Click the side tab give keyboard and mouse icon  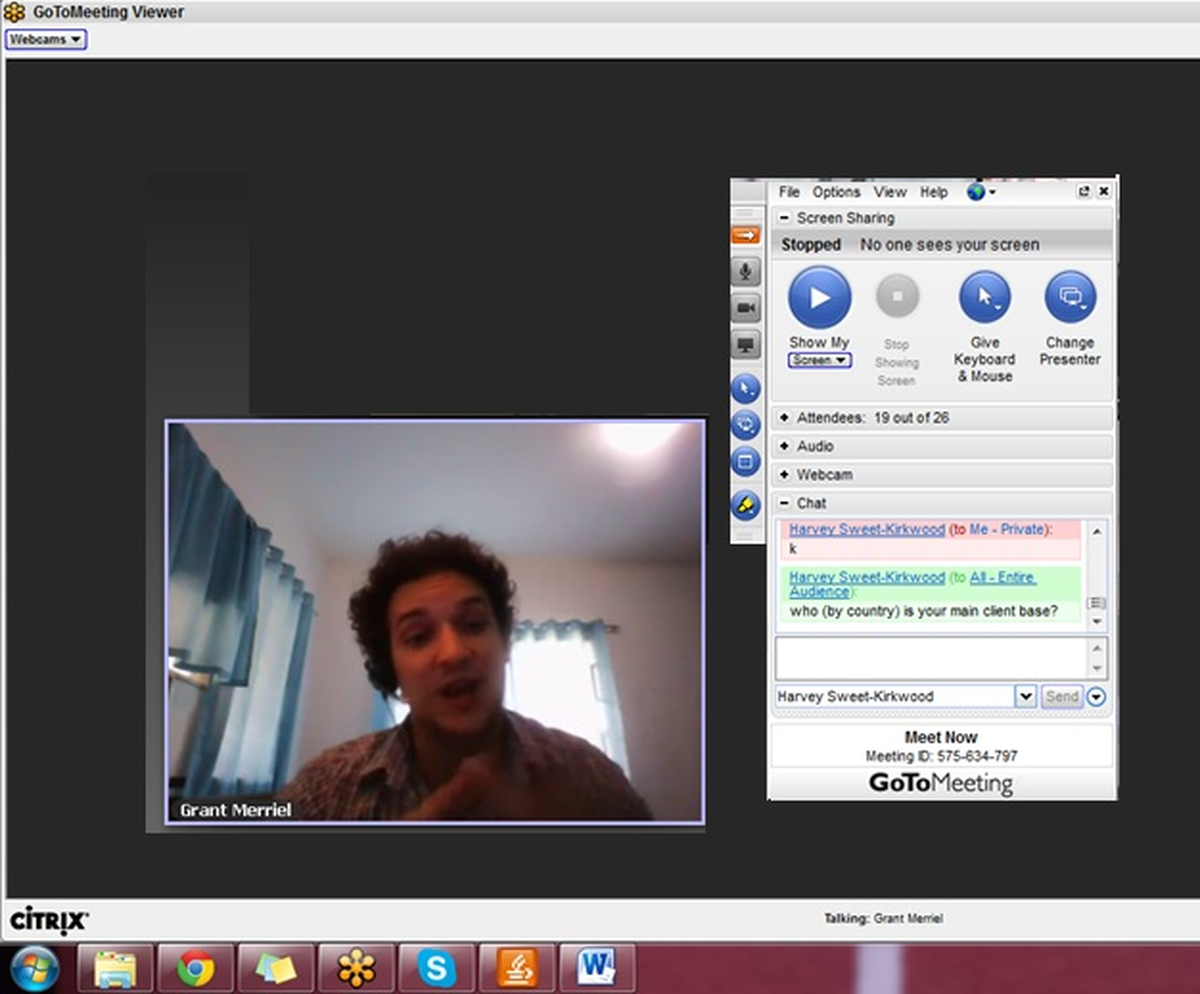click(x=745, y=389)
